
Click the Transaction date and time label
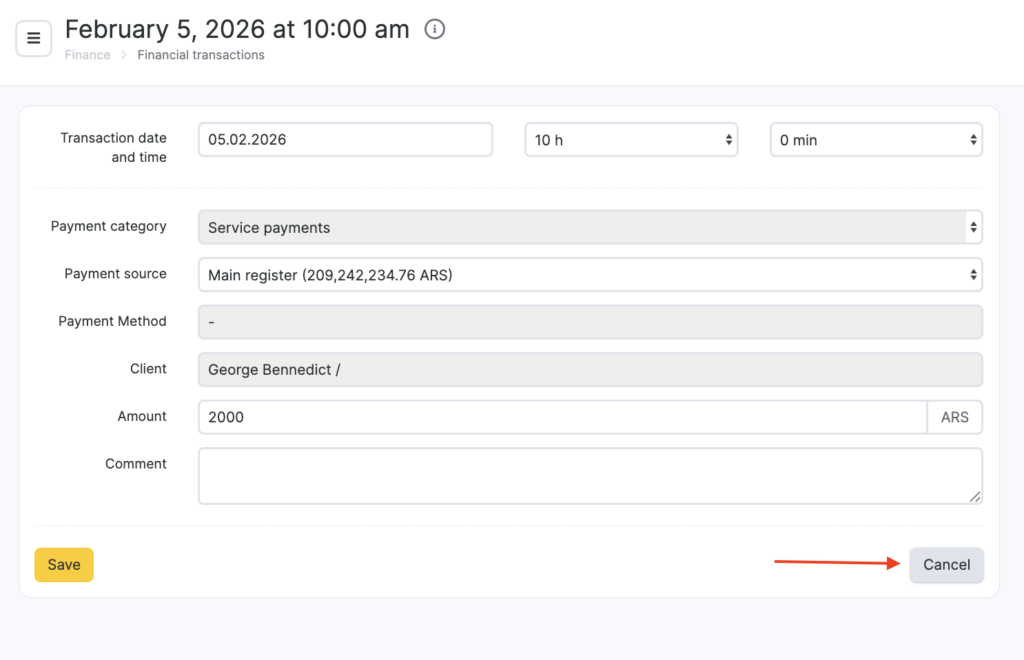[x=113, y=147]
